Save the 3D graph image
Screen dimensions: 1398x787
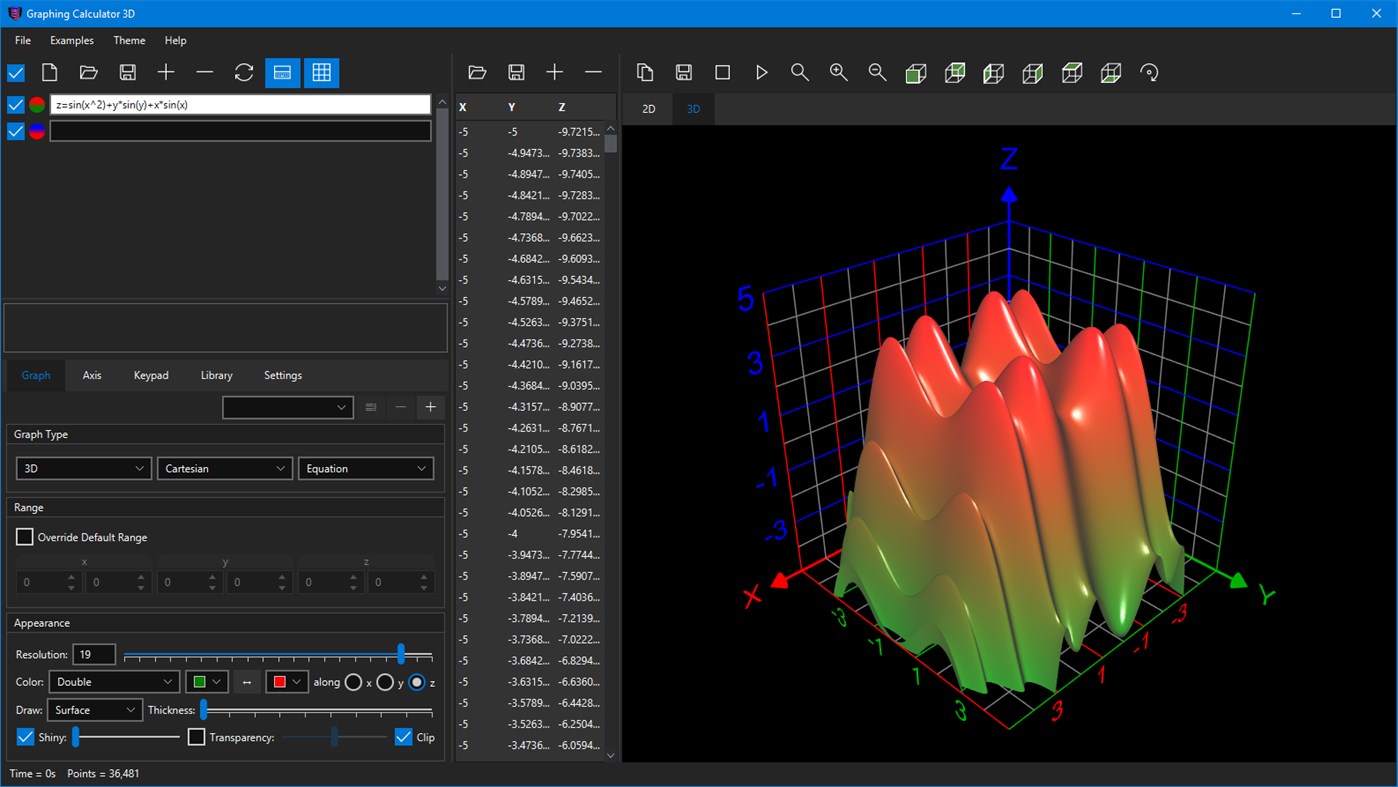pyautogui.click(x=684, y=72)
